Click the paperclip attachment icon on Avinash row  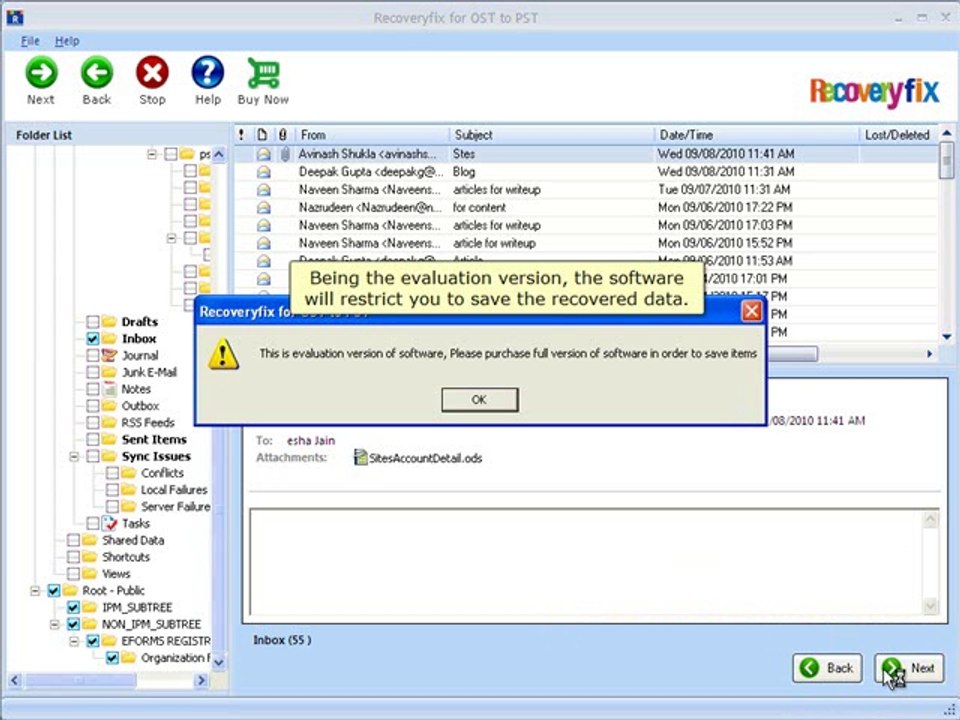click(285, 154)
